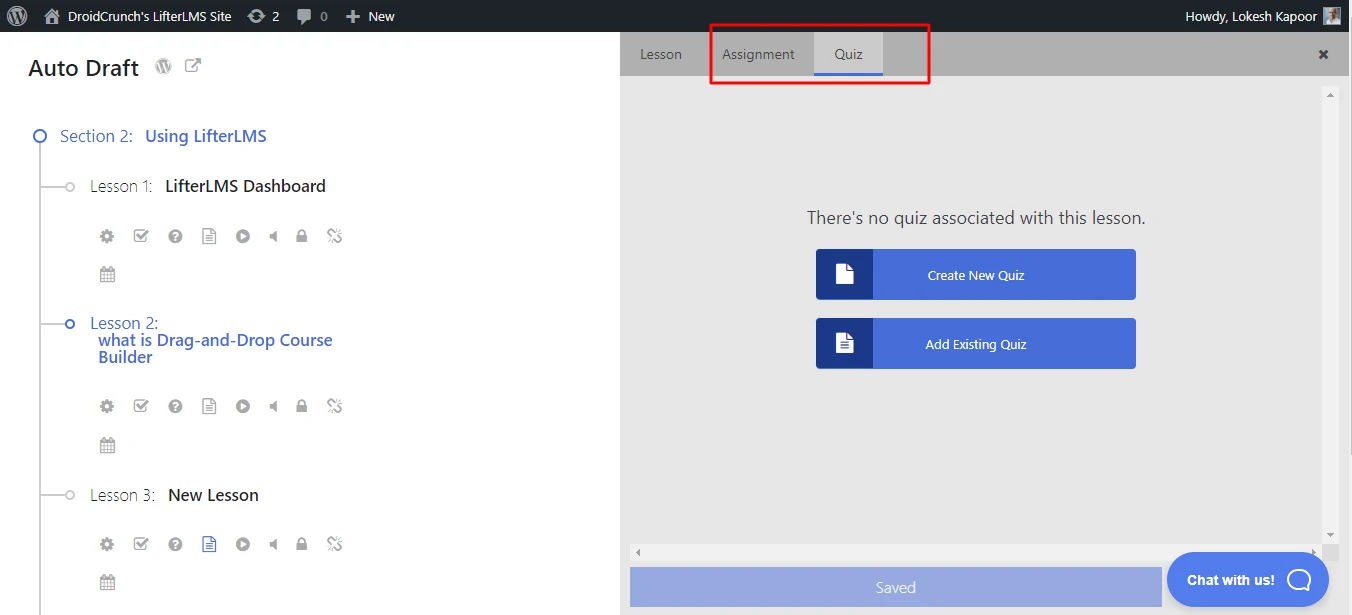Click the panel's horizontal scrollbar track
Screen dimensions: 1352x615
pos(977,552)
